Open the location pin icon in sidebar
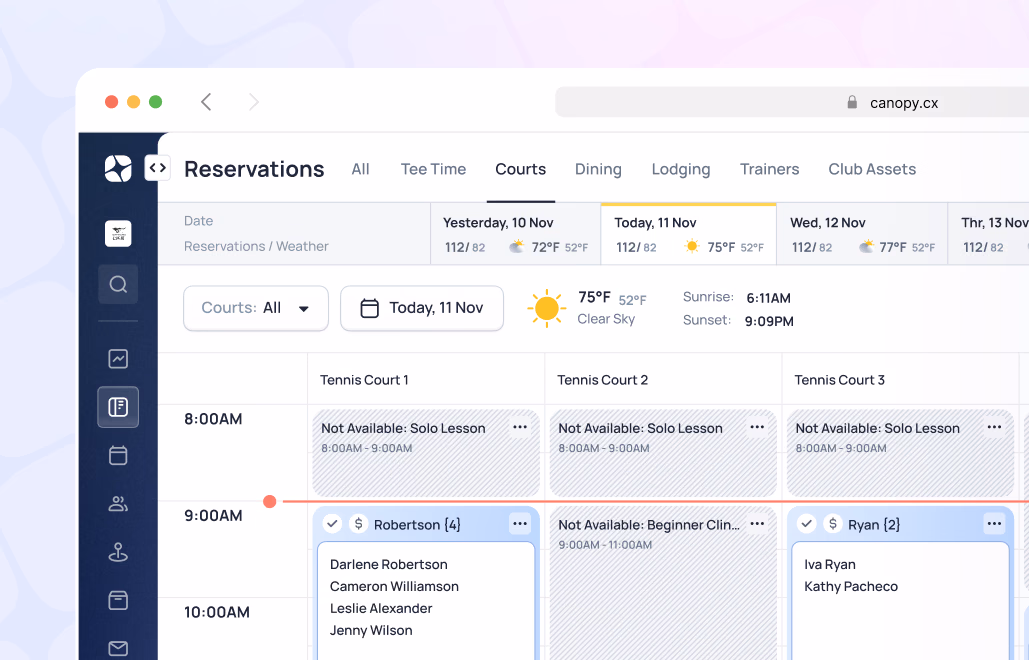Screen dimensions: 1029x660 (118, 552)
